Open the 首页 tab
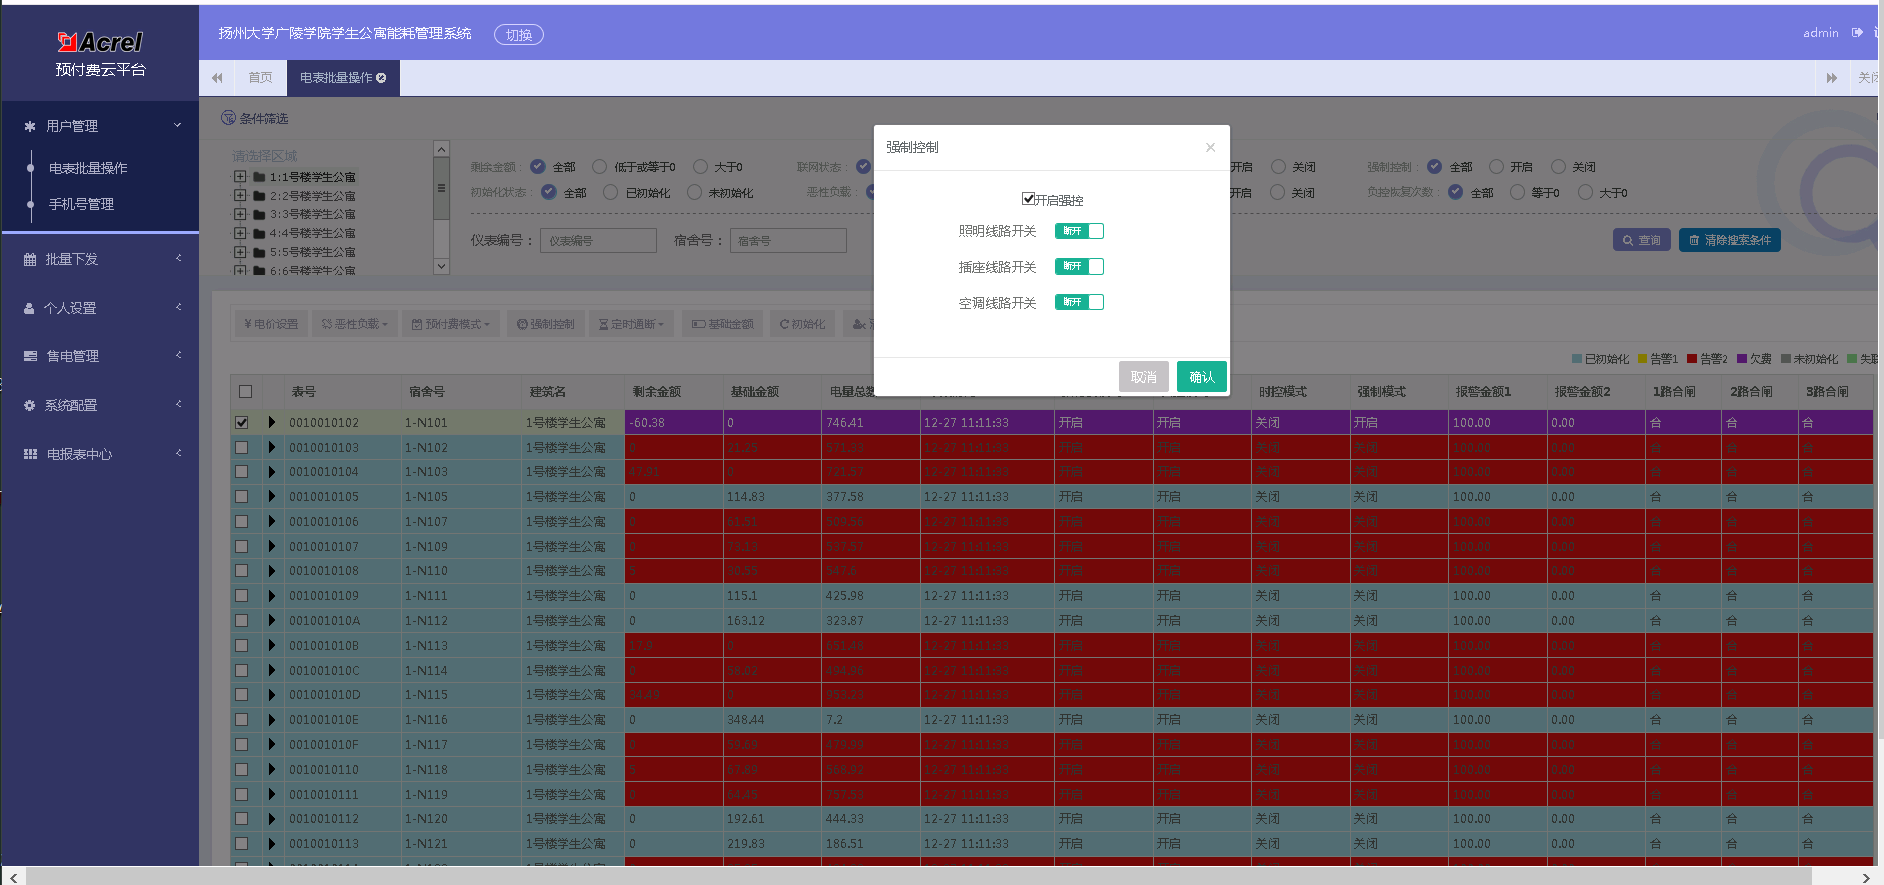Image resolution: width=1884 pixels, height=885 pixels. 260,78
